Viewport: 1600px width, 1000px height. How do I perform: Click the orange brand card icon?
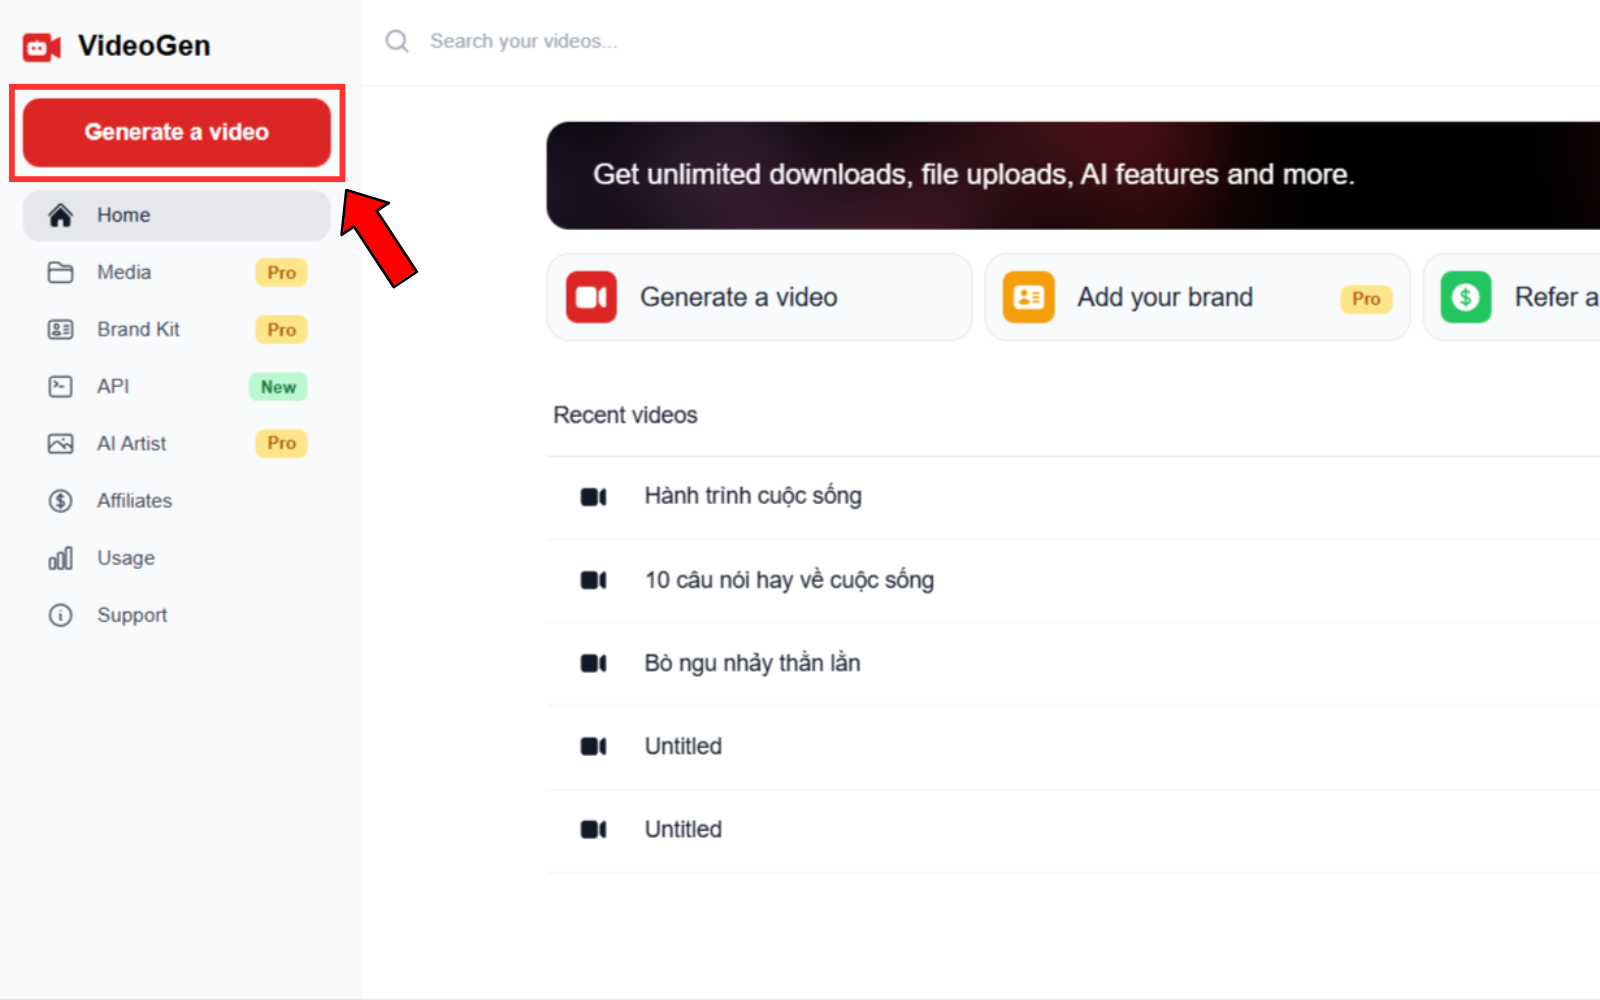(1029, 297)
